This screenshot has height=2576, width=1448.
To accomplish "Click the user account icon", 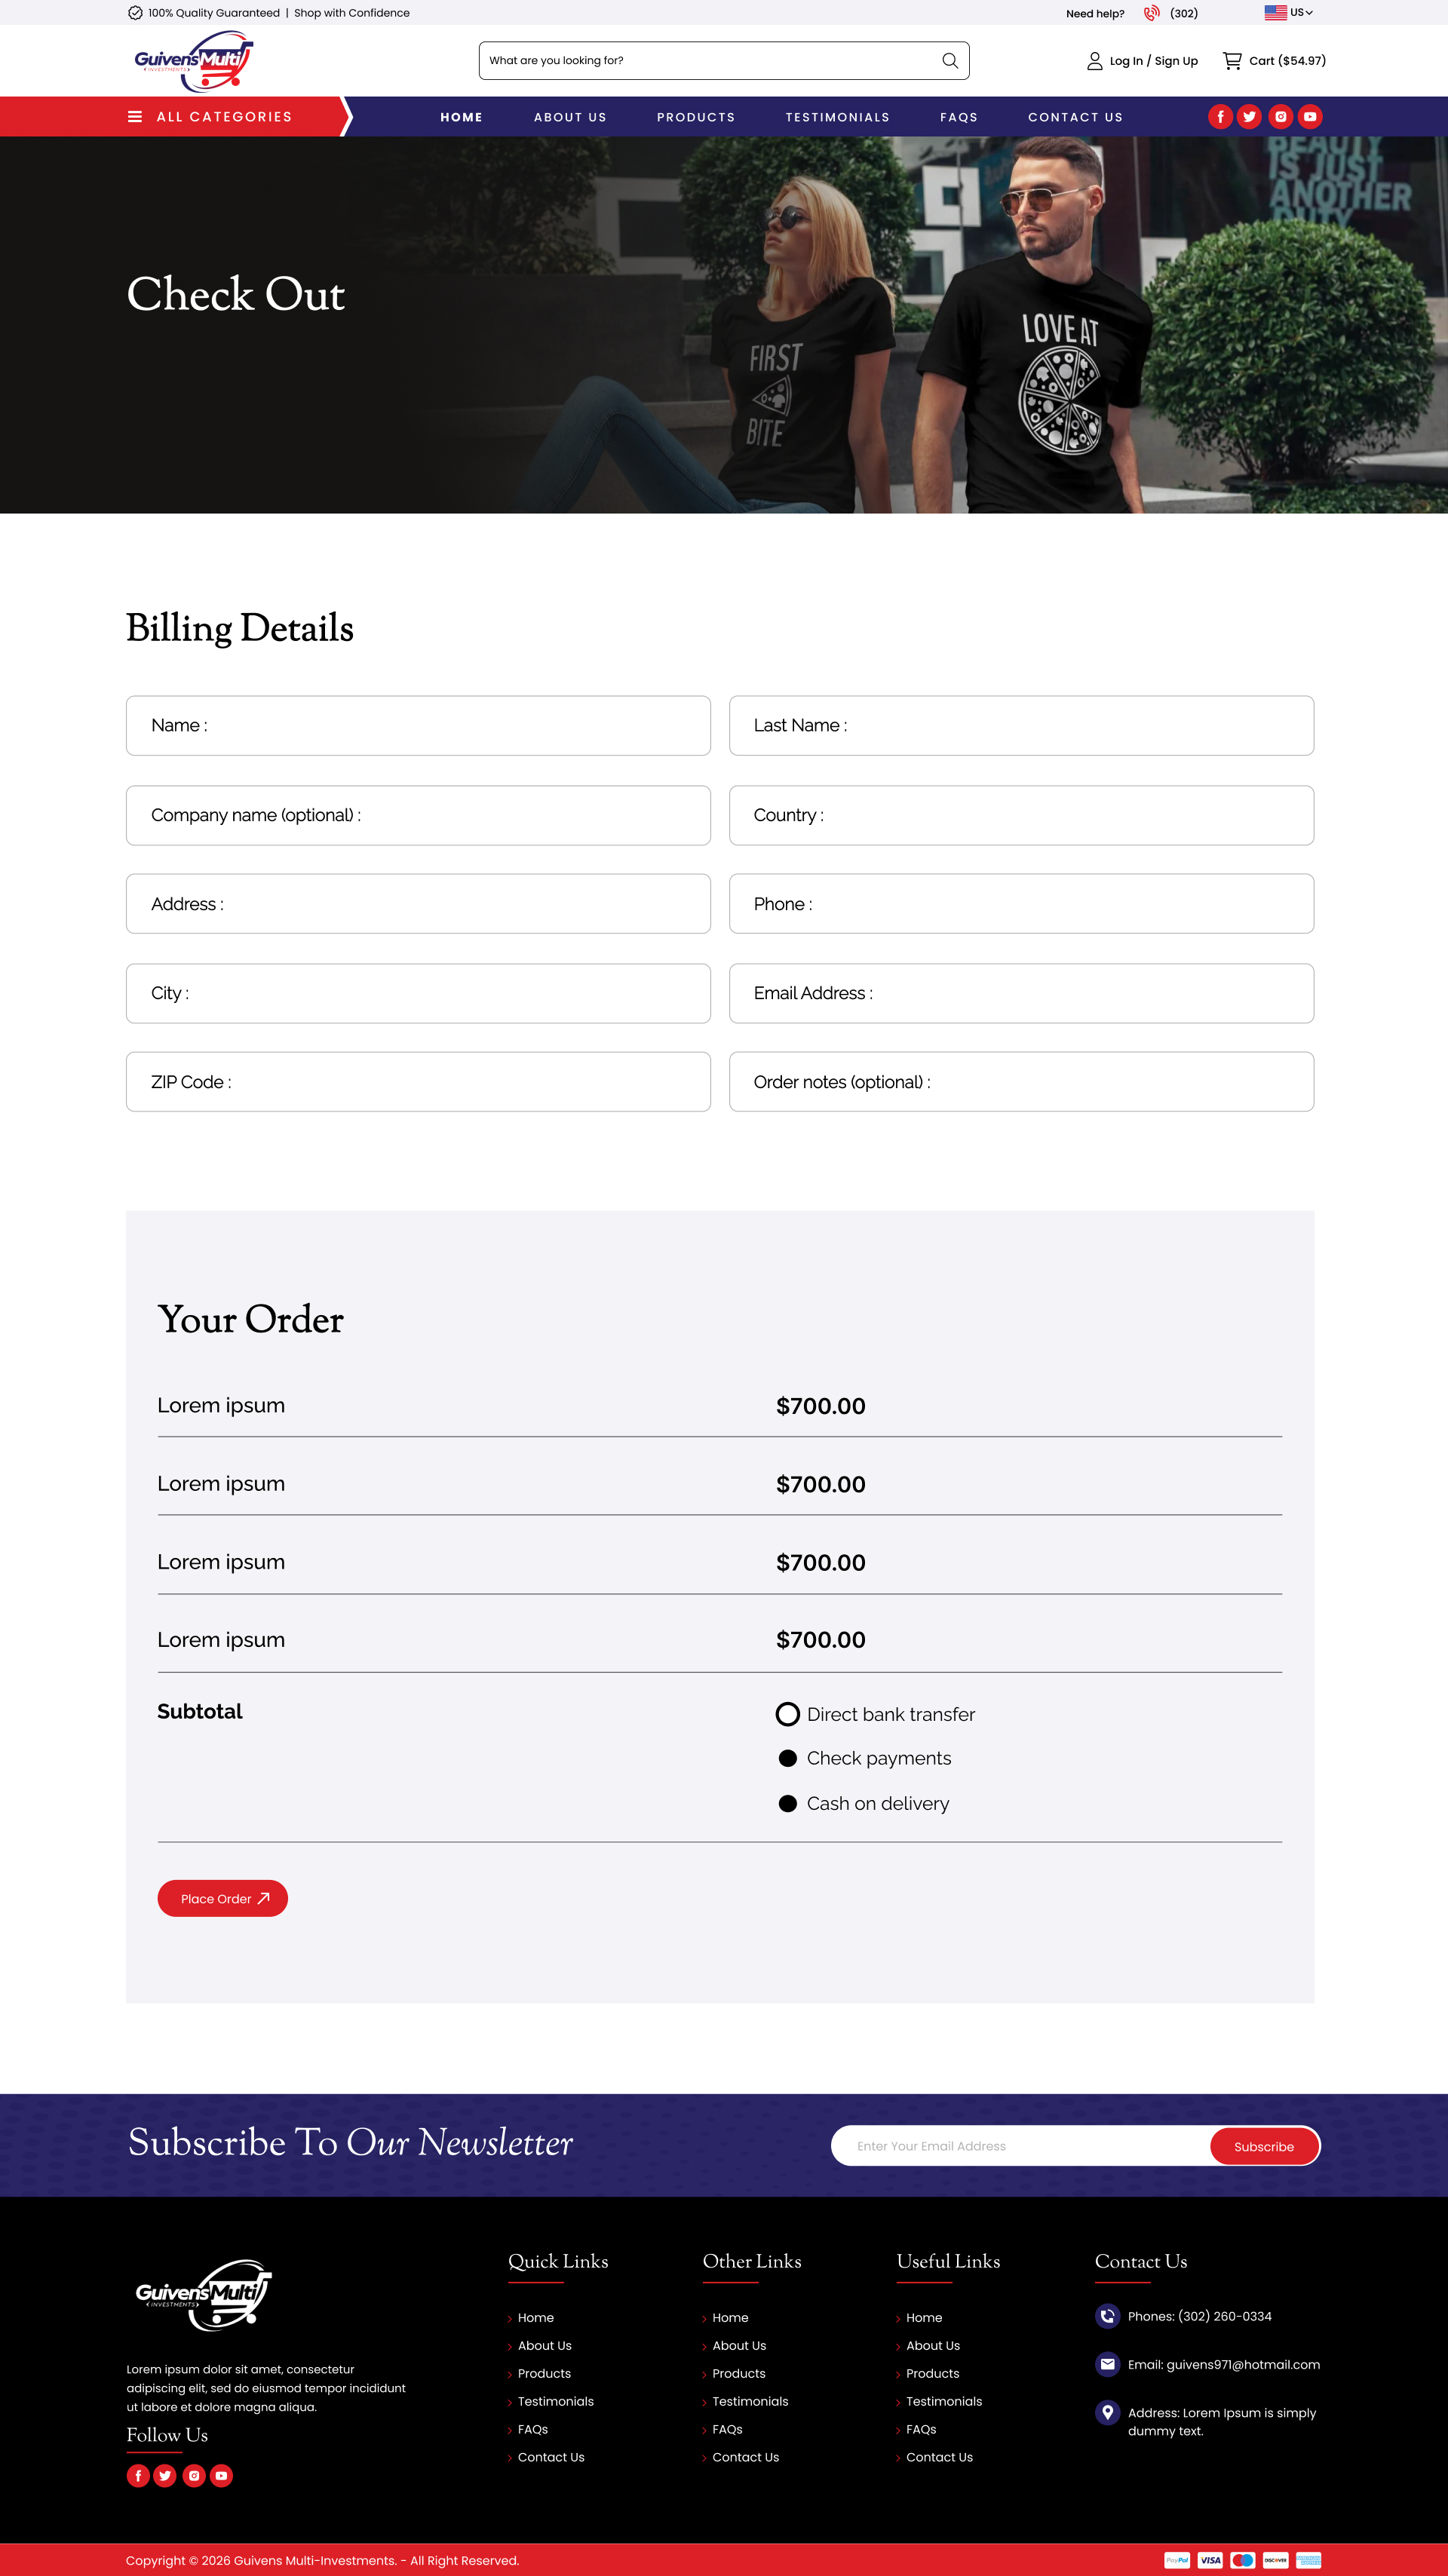I will [x=1094, y=61].
